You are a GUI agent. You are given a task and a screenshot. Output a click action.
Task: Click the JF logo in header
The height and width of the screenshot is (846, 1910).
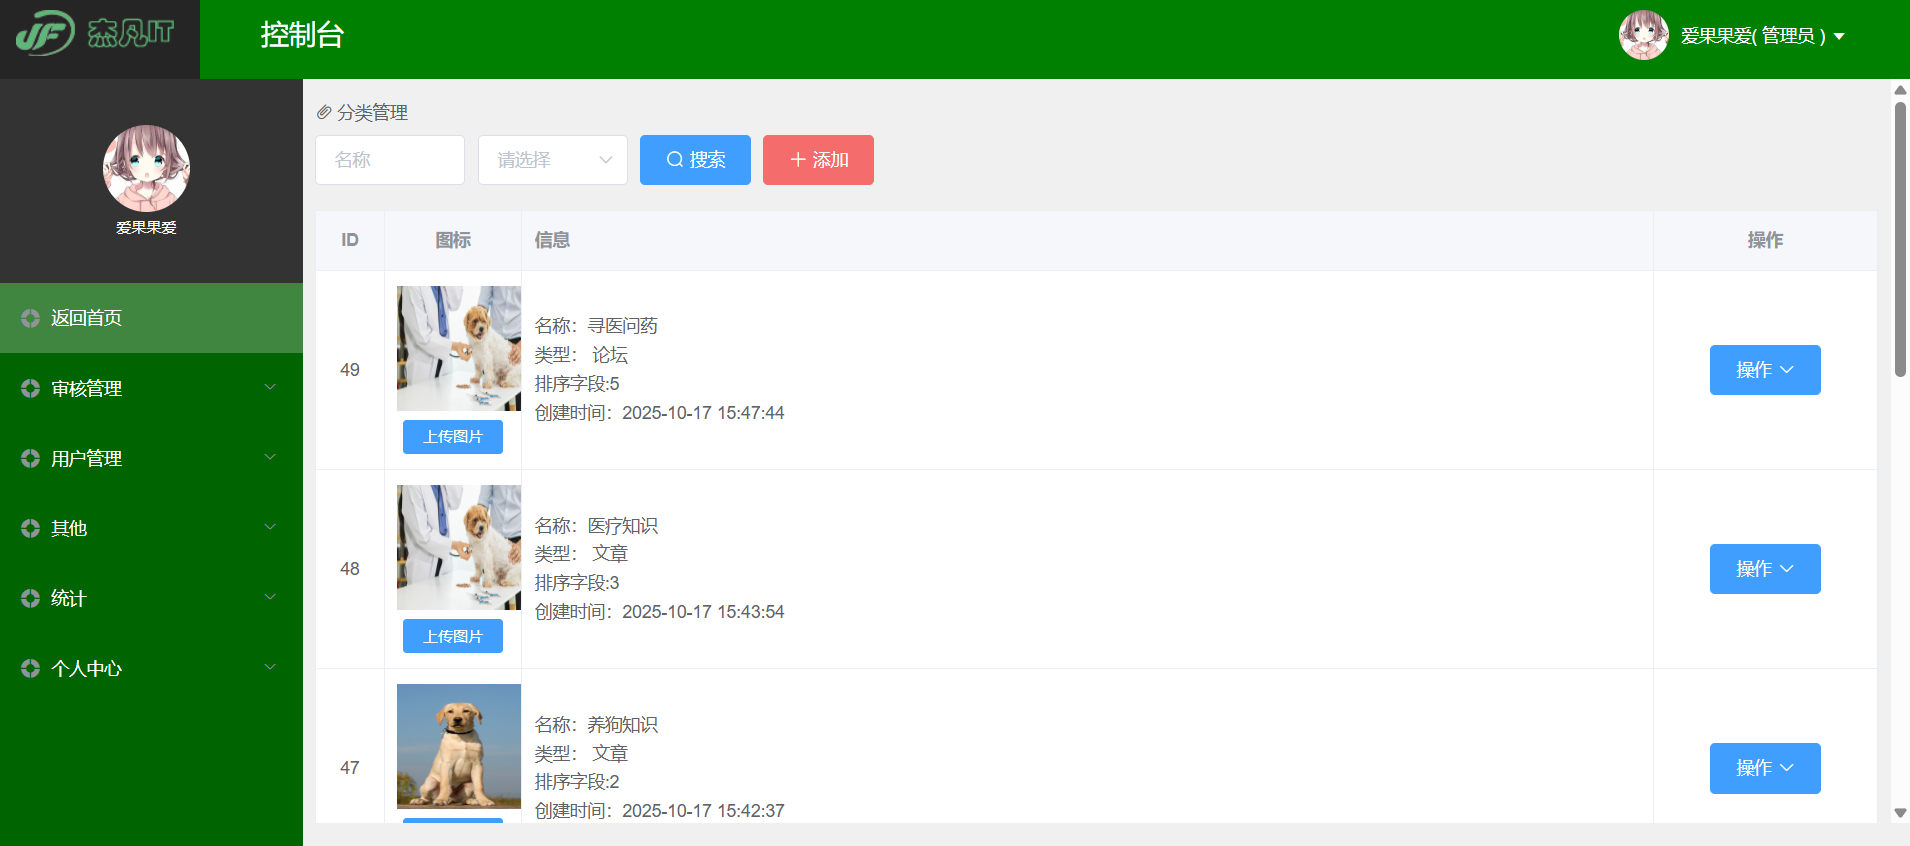point(95,33)
